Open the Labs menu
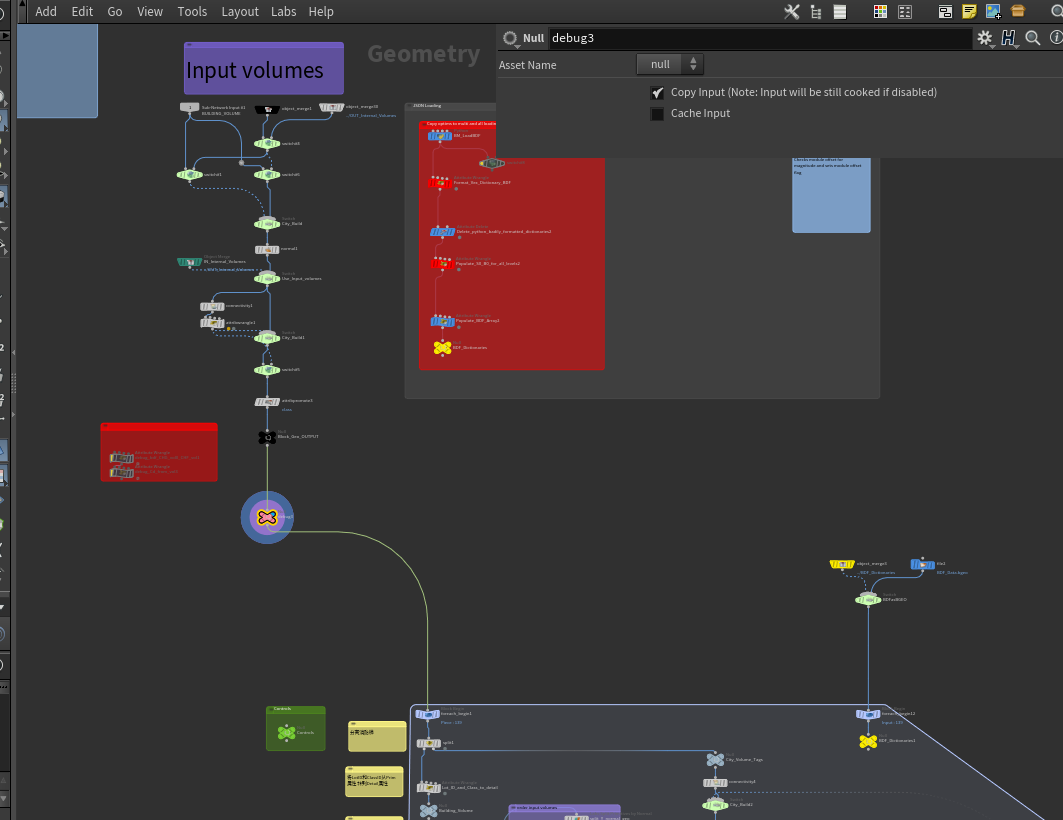This screenshot has height=820, width=1063. (284, 12)
